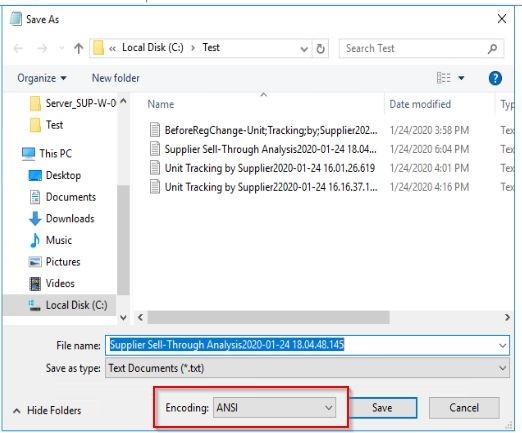522x433 pixels.
Task: Click the Cancel button
Action: 464,408
